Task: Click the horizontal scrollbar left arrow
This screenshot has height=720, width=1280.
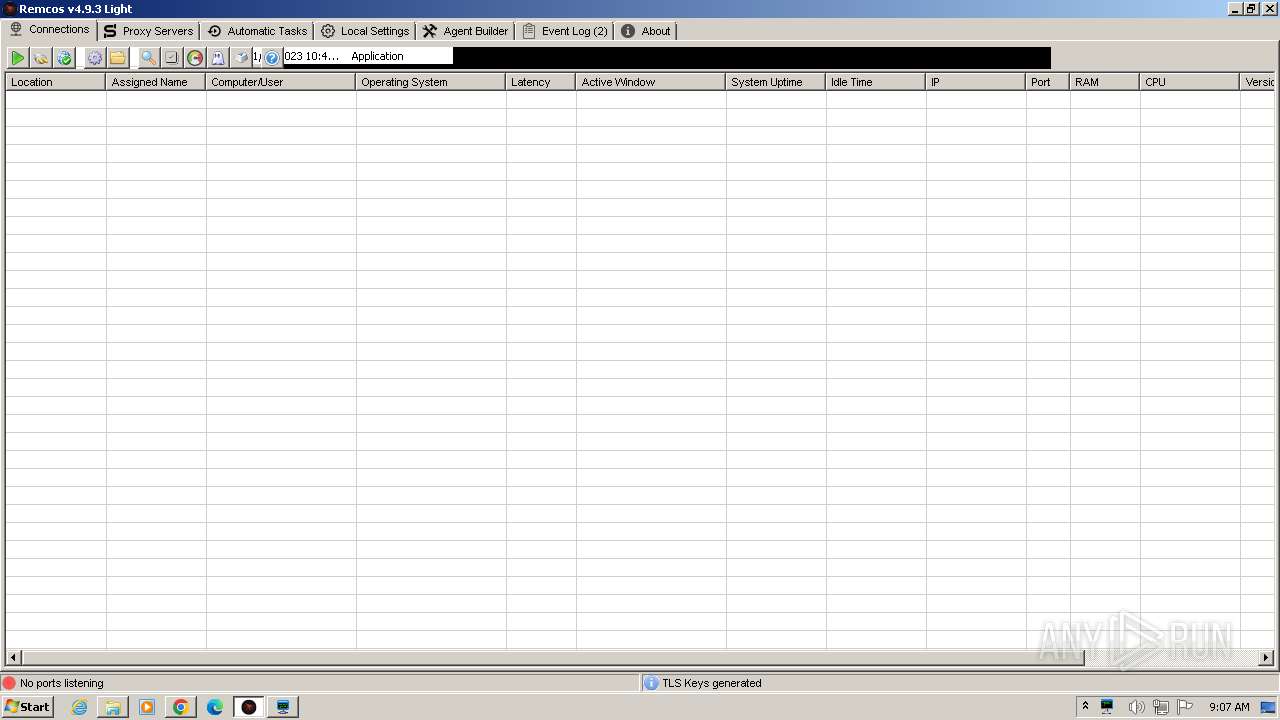Action: pos(13,658)
